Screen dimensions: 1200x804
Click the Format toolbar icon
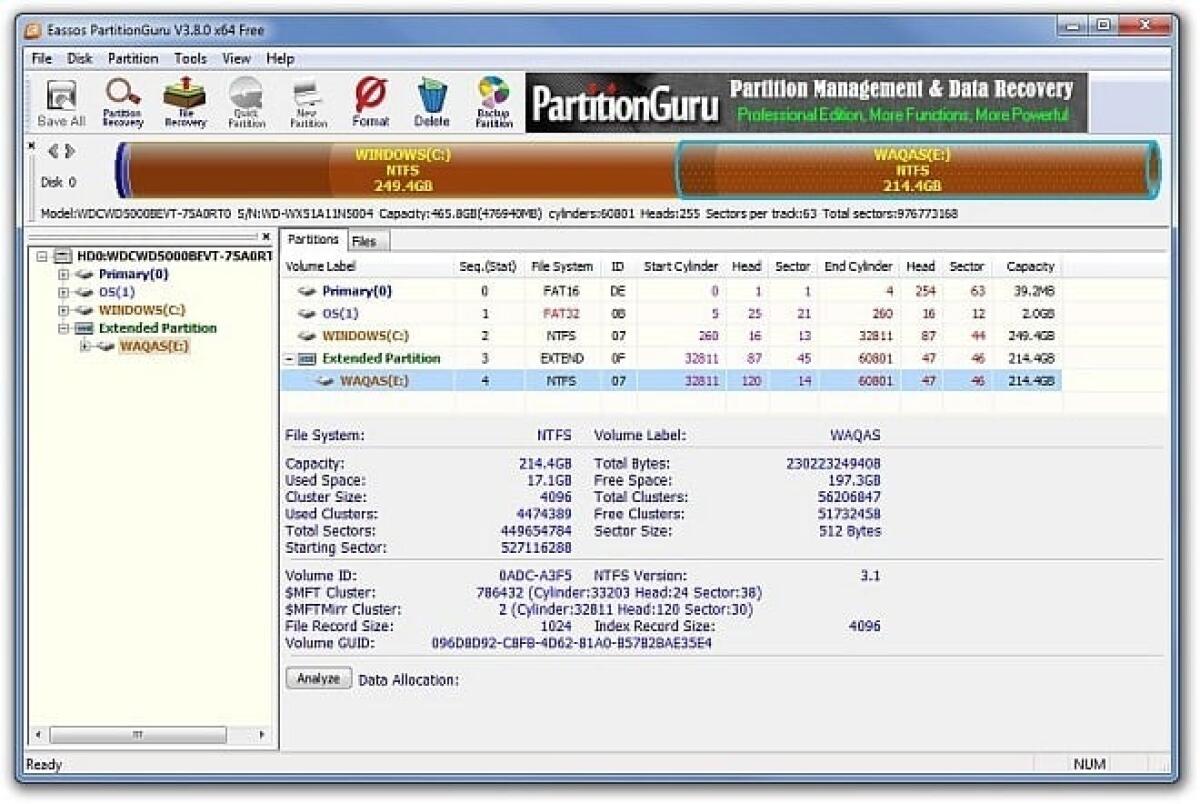click(369, 100)
